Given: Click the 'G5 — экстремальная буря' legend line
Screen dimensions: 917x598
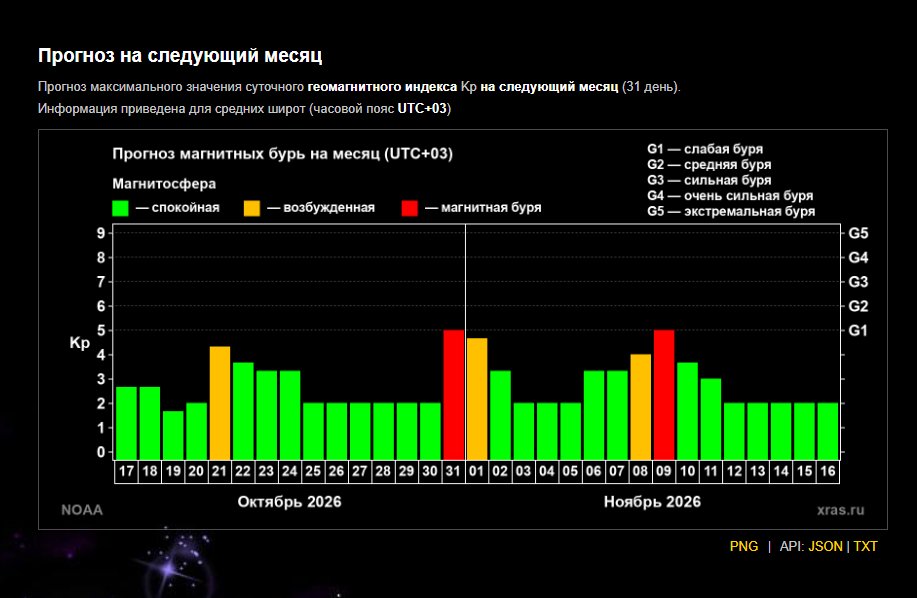Looking at the screenshot, I should (x=731, y=212).
